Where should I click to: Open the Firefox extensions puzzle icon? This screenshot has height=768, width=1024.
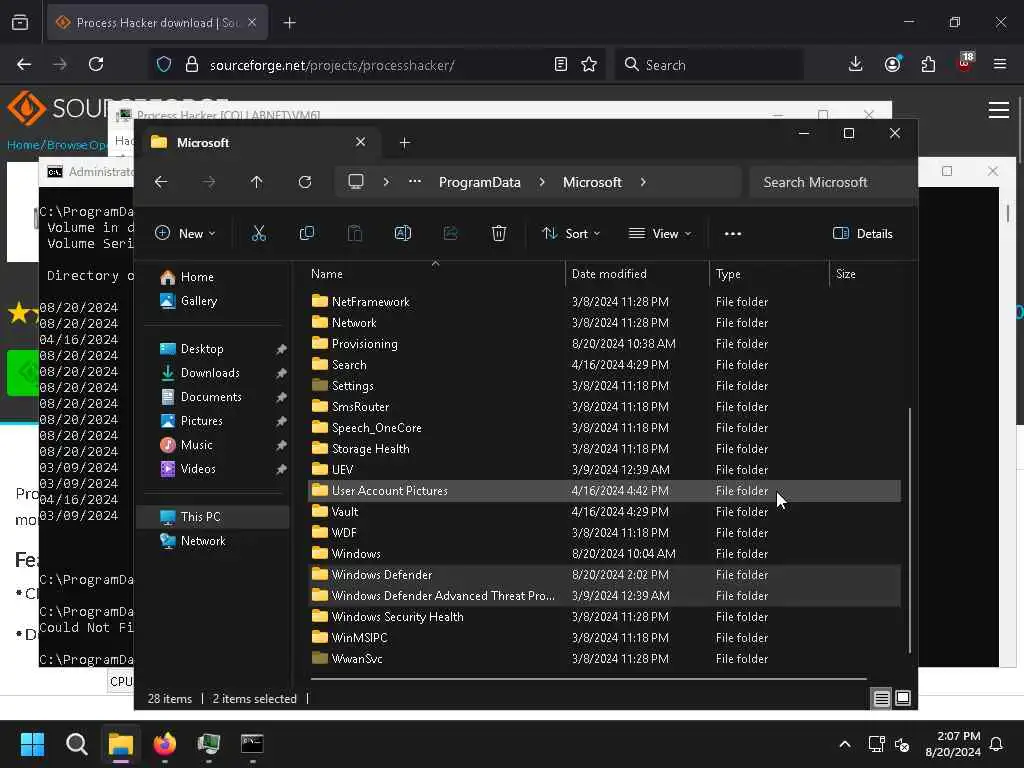coord(928,64)
